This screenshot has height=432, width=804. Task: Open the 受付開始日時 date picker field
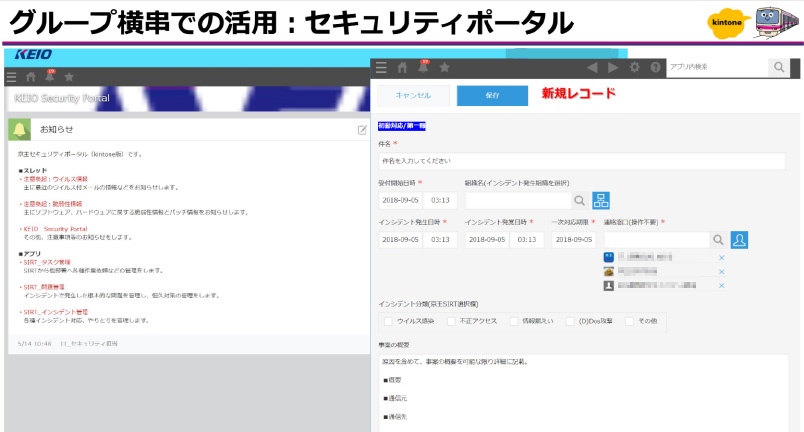coord(400,200)
